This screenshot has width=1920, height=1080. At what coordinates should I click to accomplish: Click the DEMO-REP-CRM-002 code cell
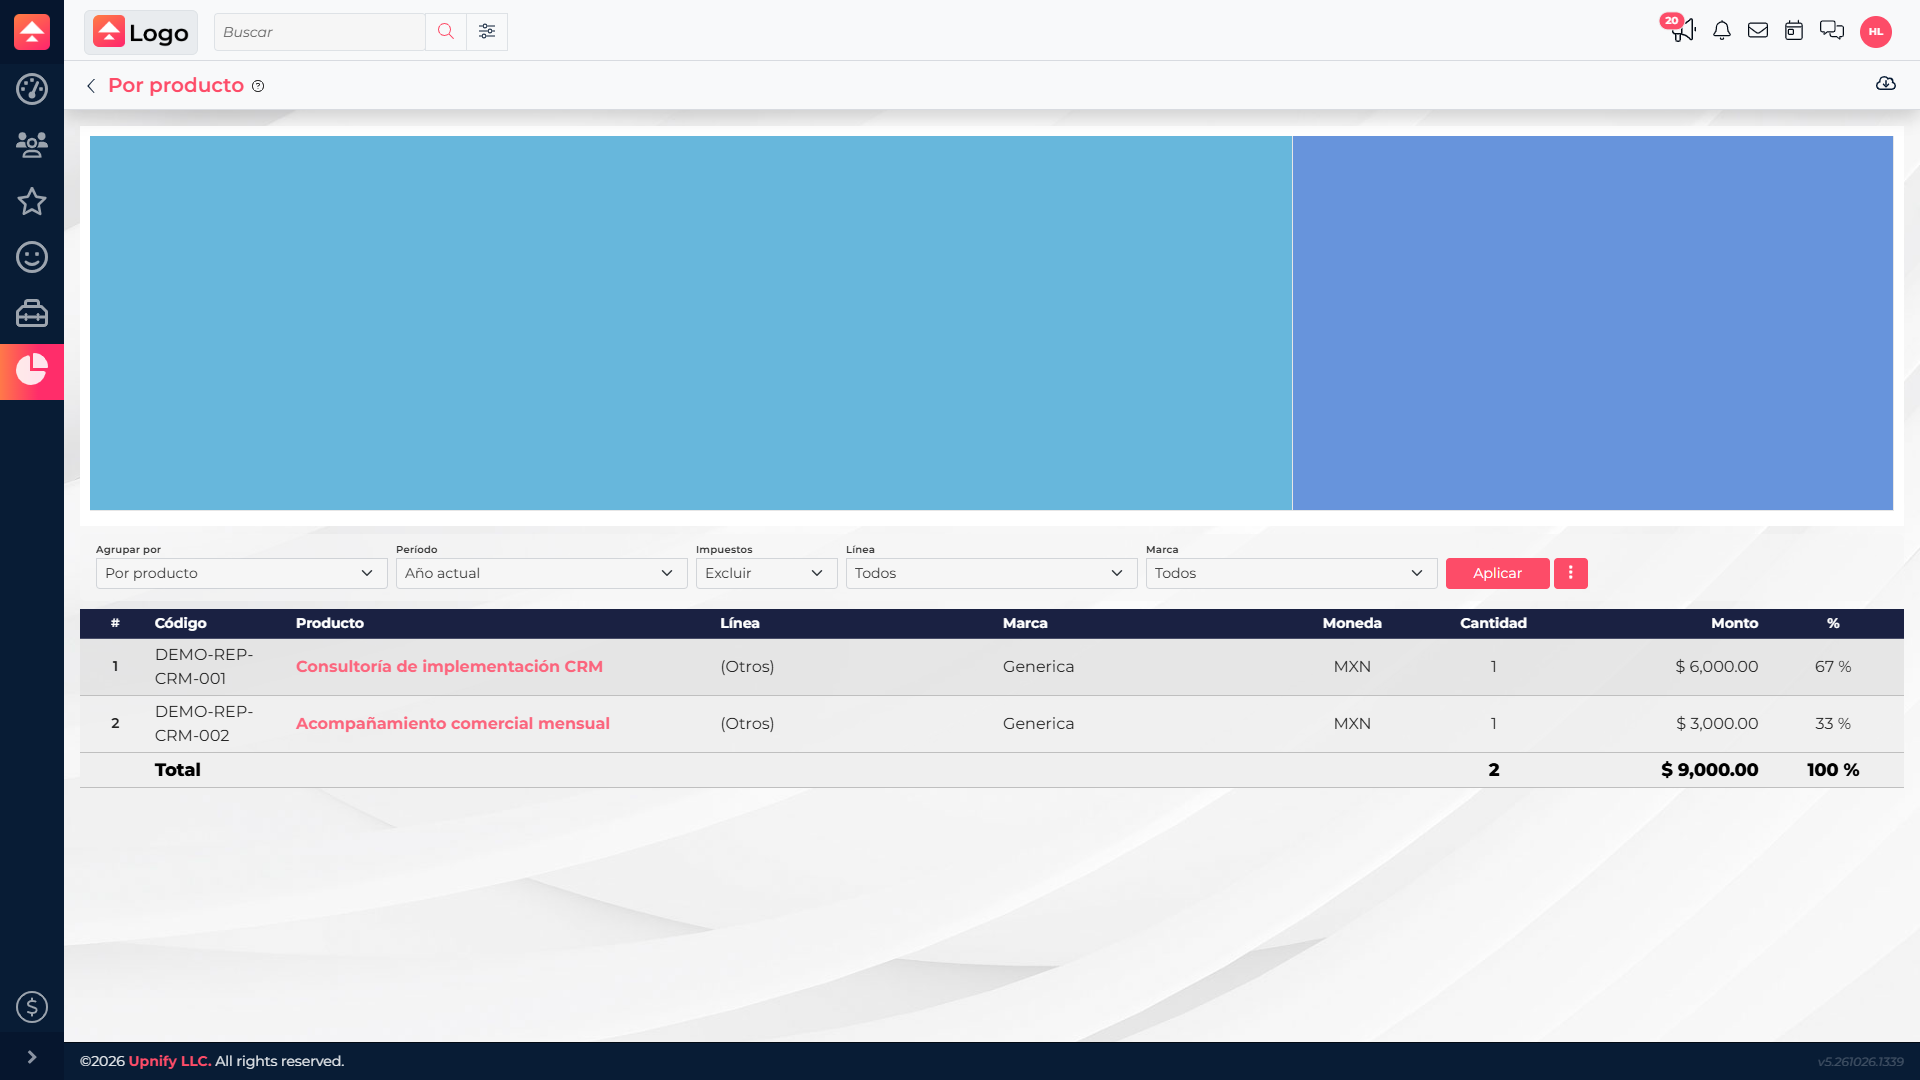click(204, 724)
